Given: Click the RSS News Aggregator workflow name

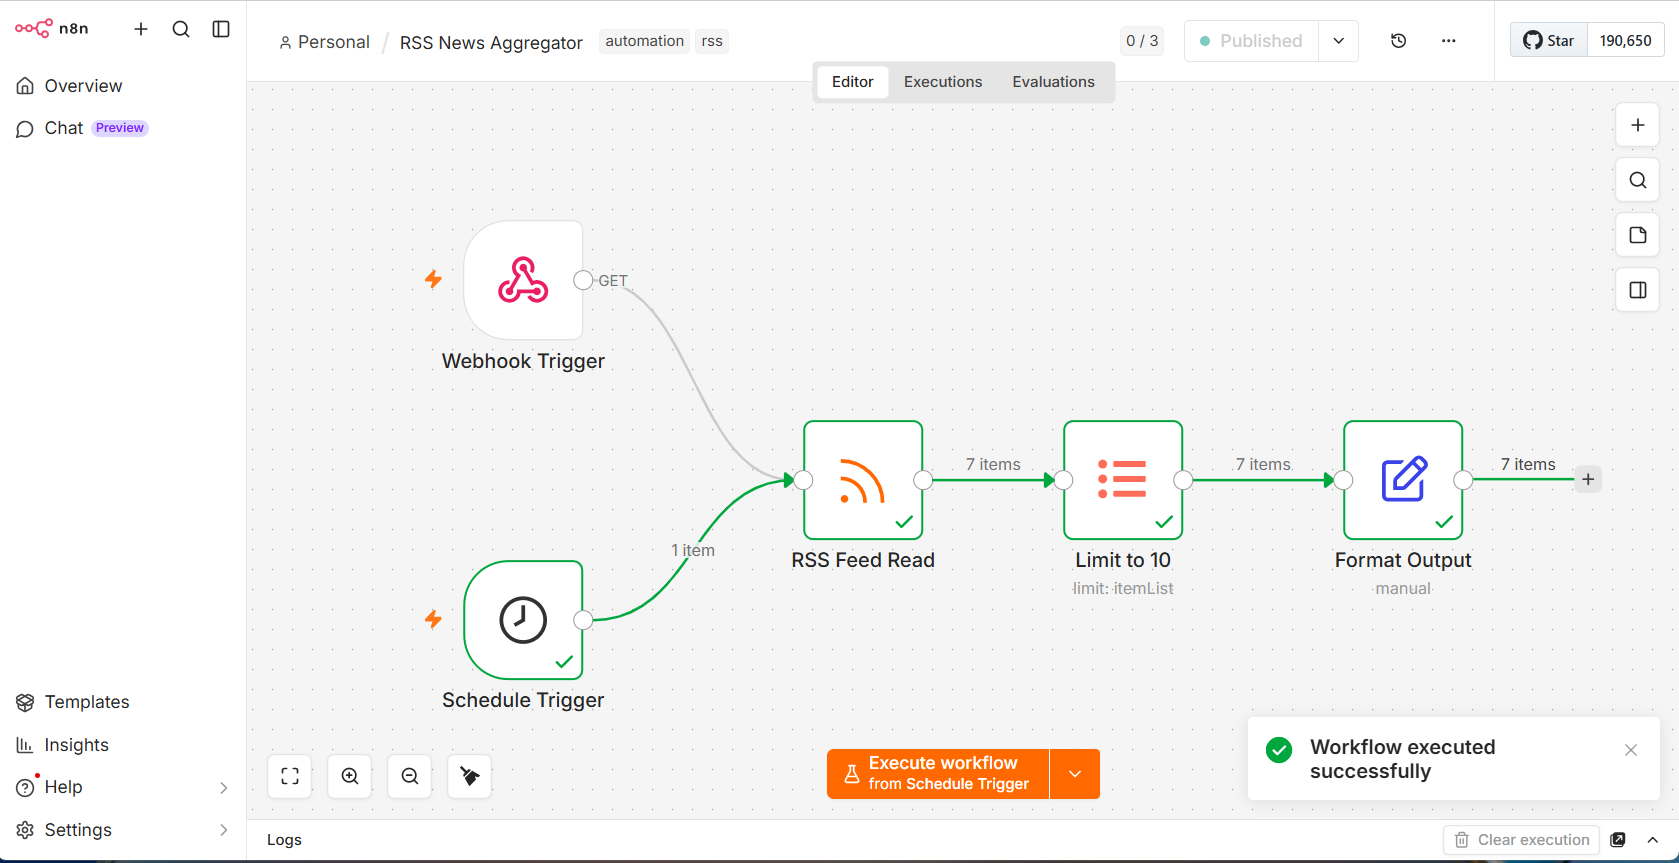Looking at the screenshot, I should pyautogui.click(x=491, y=42).
